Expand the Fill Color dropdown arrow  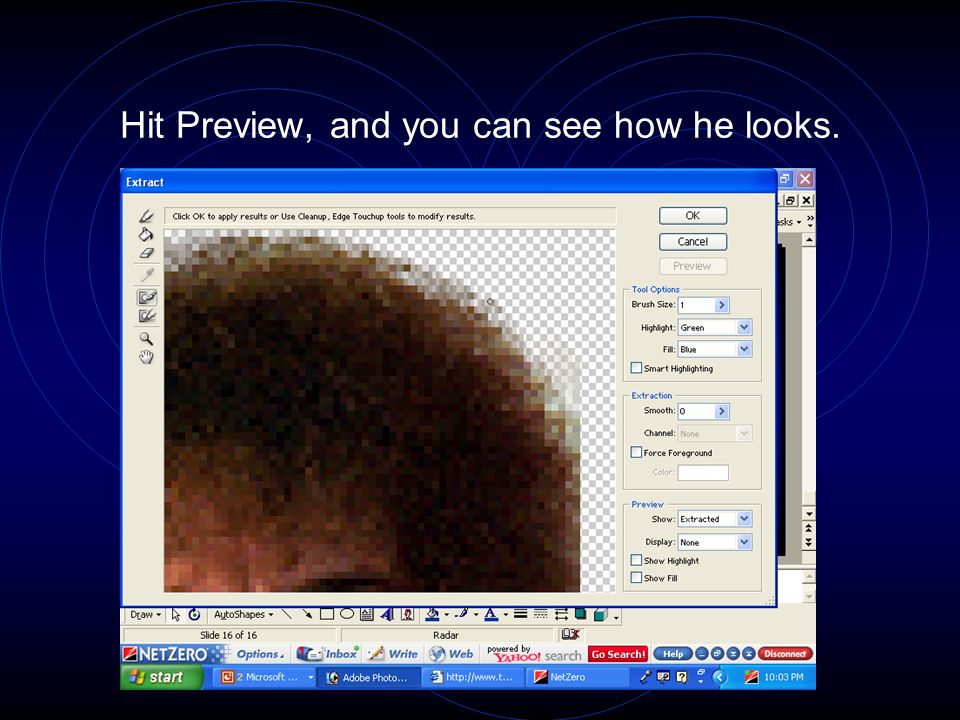click(x=446, y=615)
